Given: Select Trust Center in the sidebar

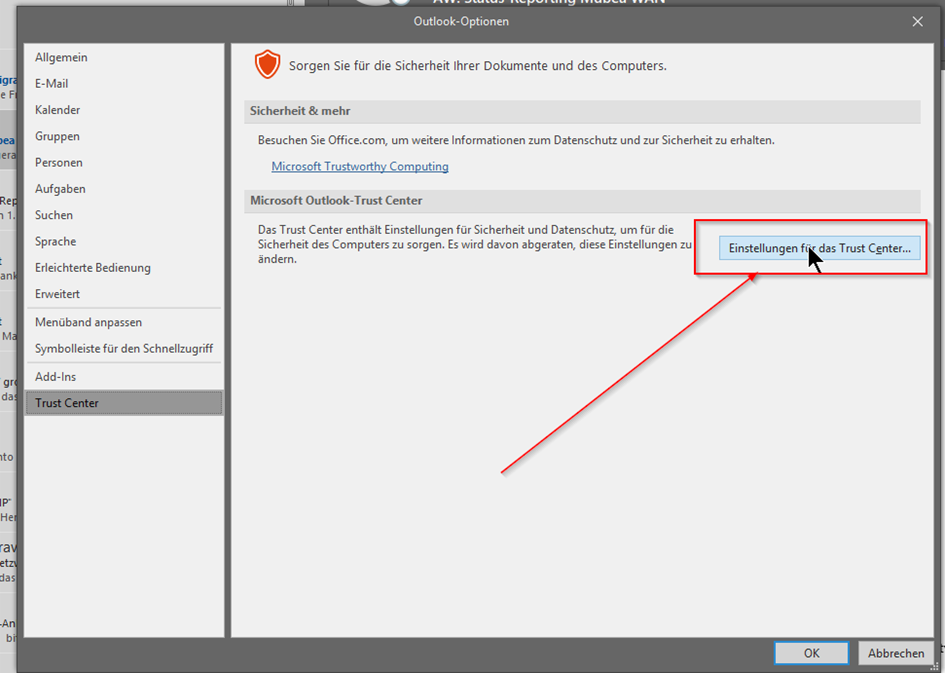Looking at the screenshot, I should coord(124,403).
